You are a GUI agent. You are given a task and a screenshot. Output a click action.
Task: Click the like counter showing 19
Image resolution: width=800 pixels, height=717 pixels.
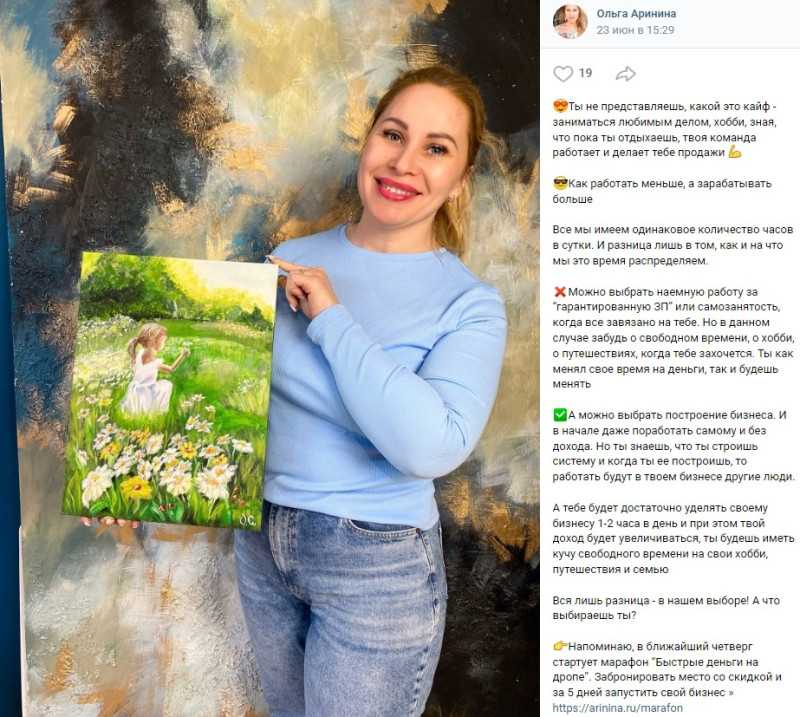click(x=585, y=73)
